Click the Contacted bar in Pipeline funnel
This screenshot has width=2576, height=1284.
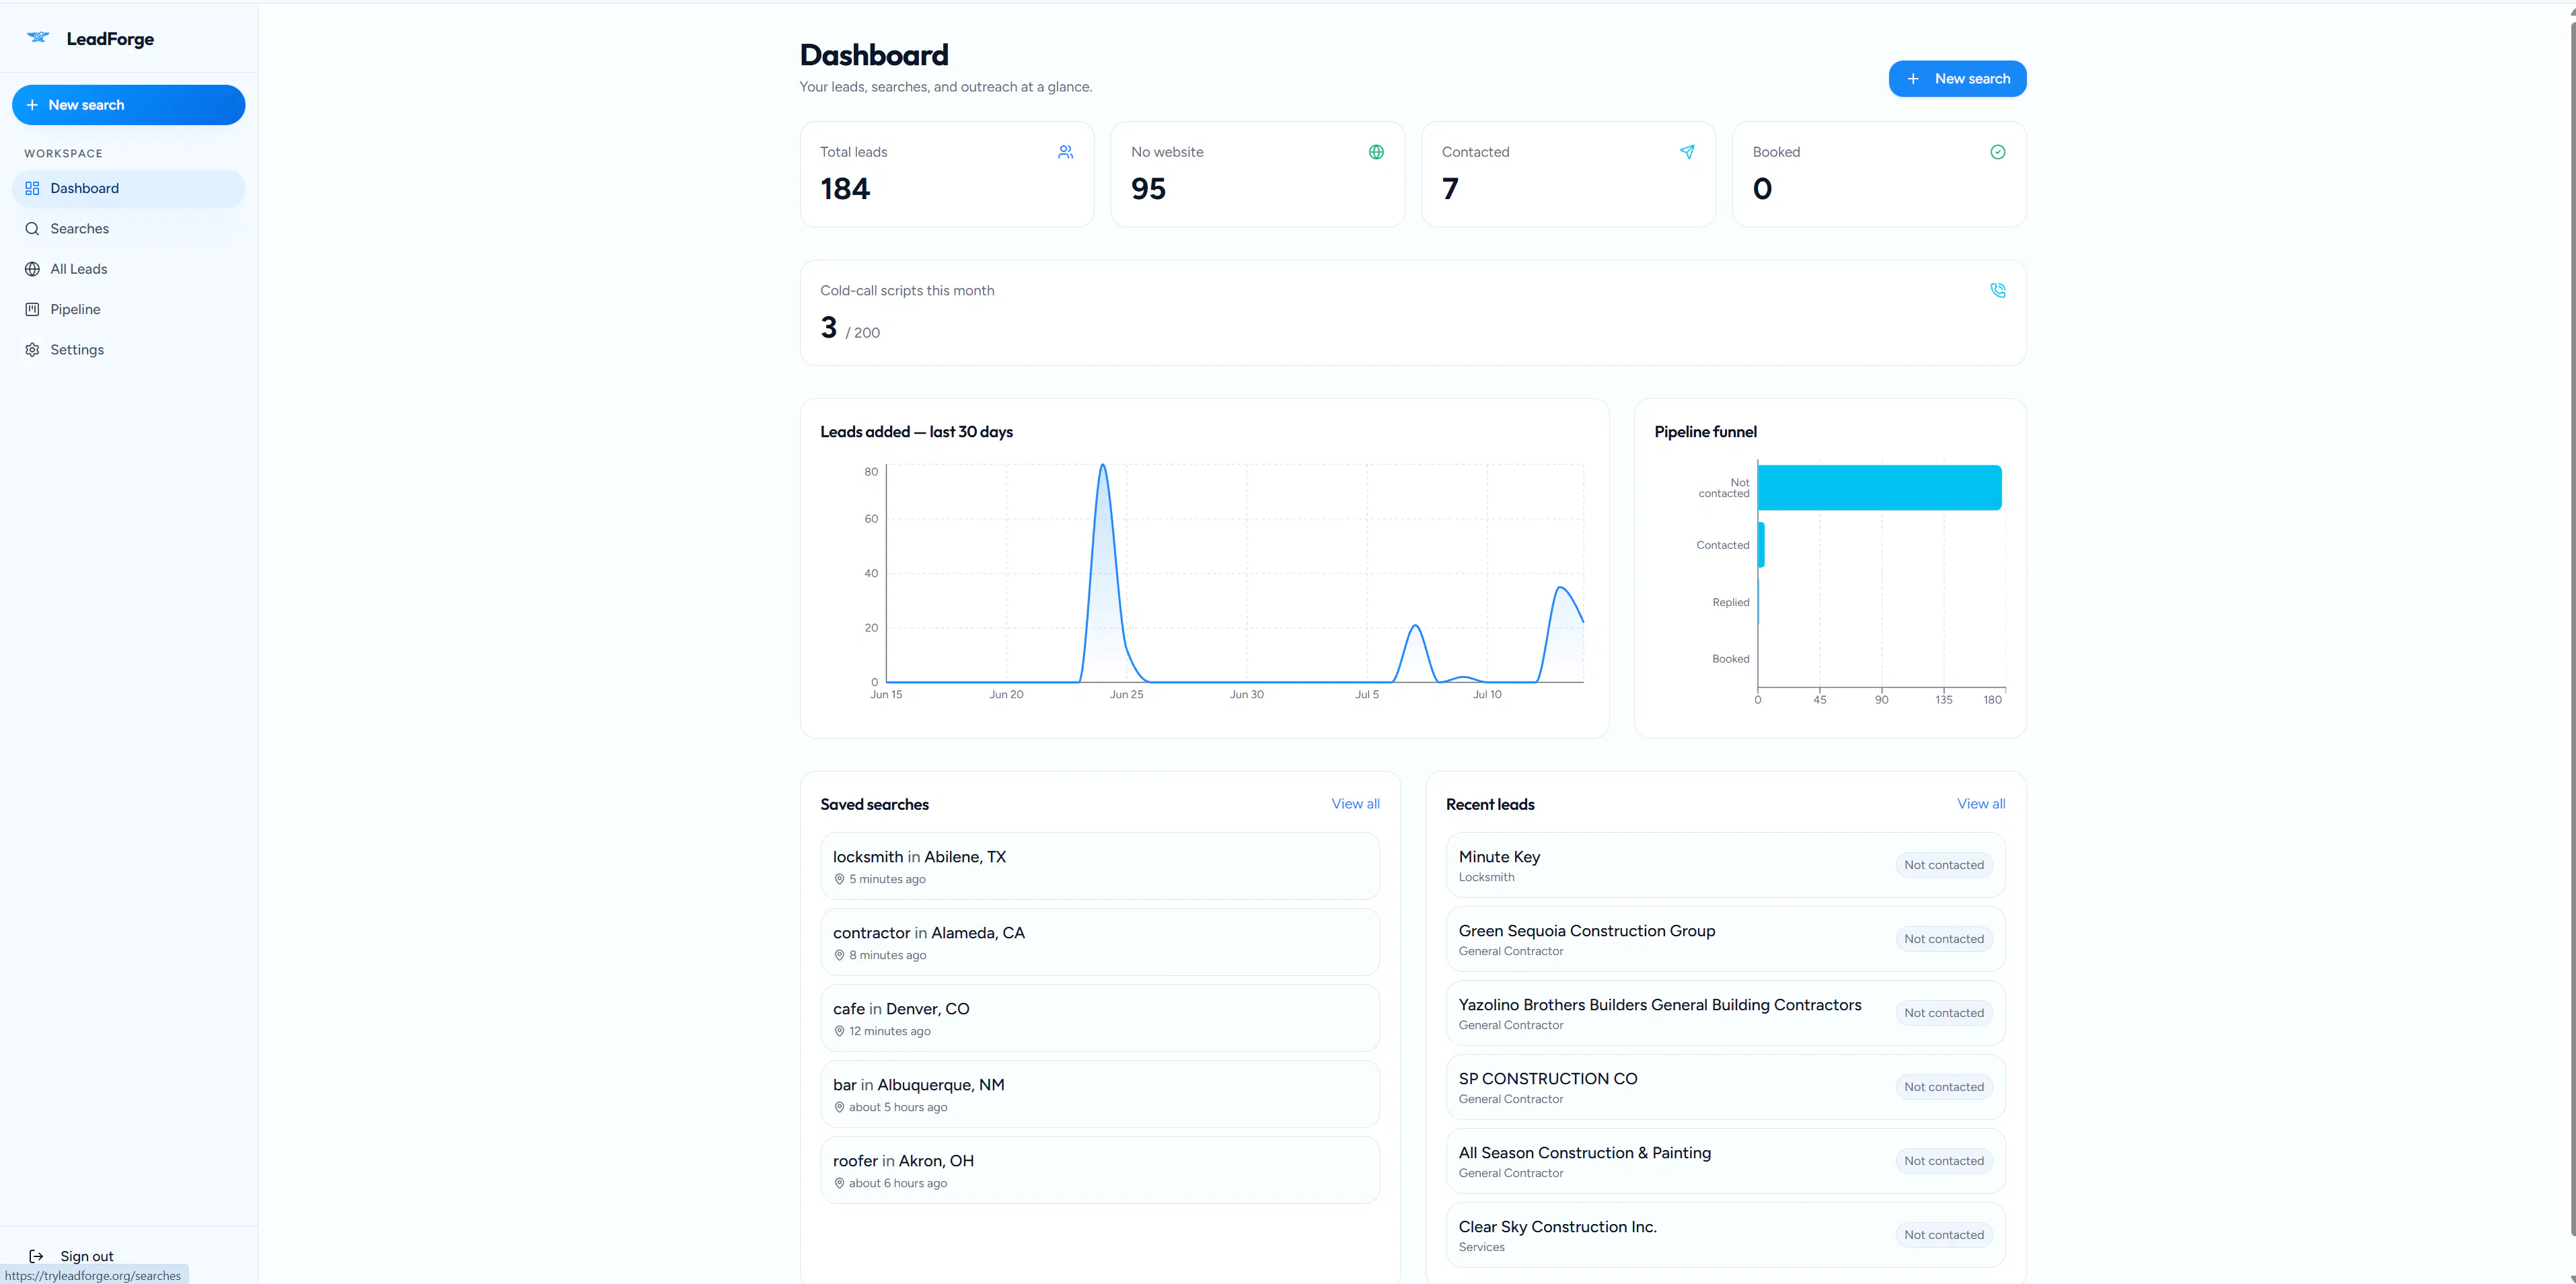tap(1761, 545)
